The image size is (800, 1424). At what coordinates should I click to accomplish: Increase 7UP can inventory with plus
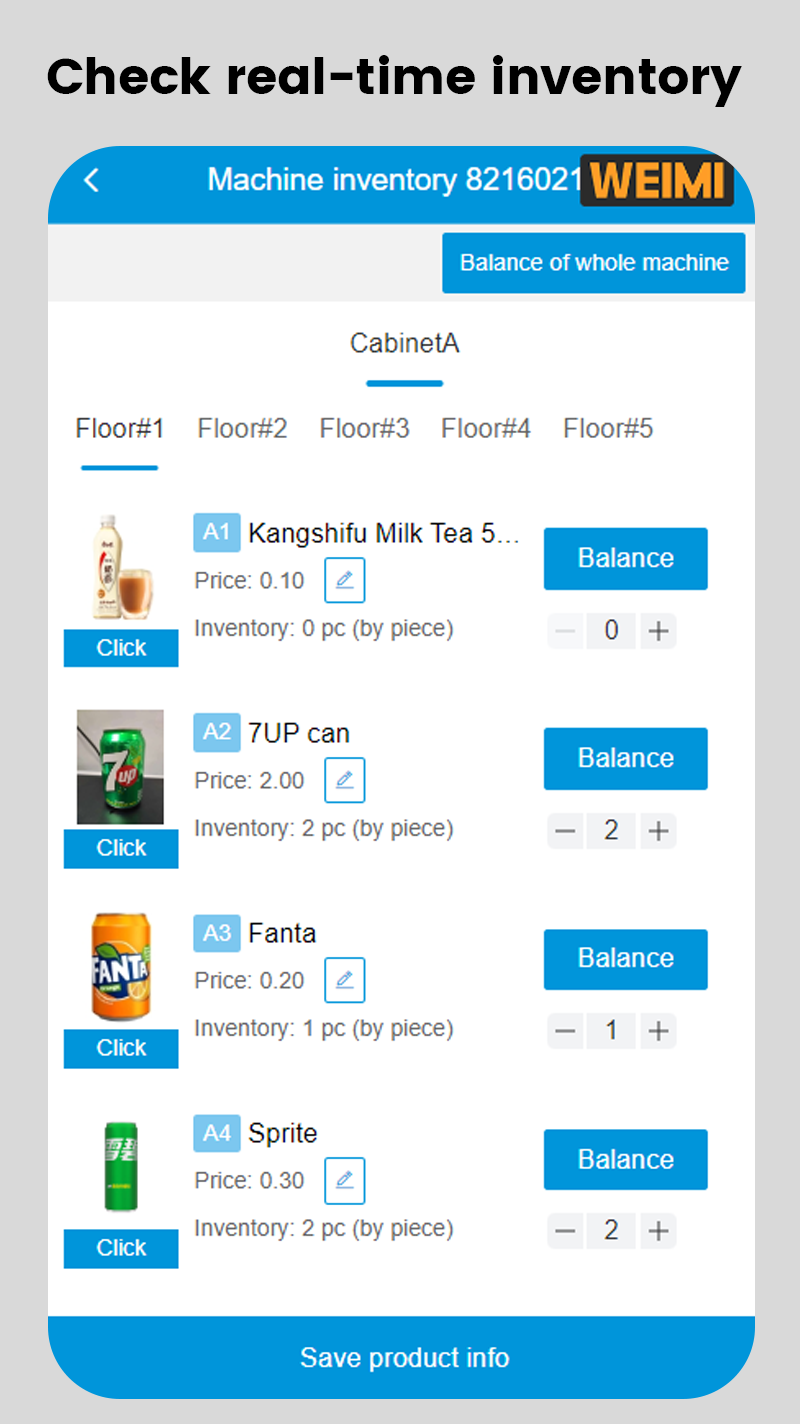coord(658,831)
